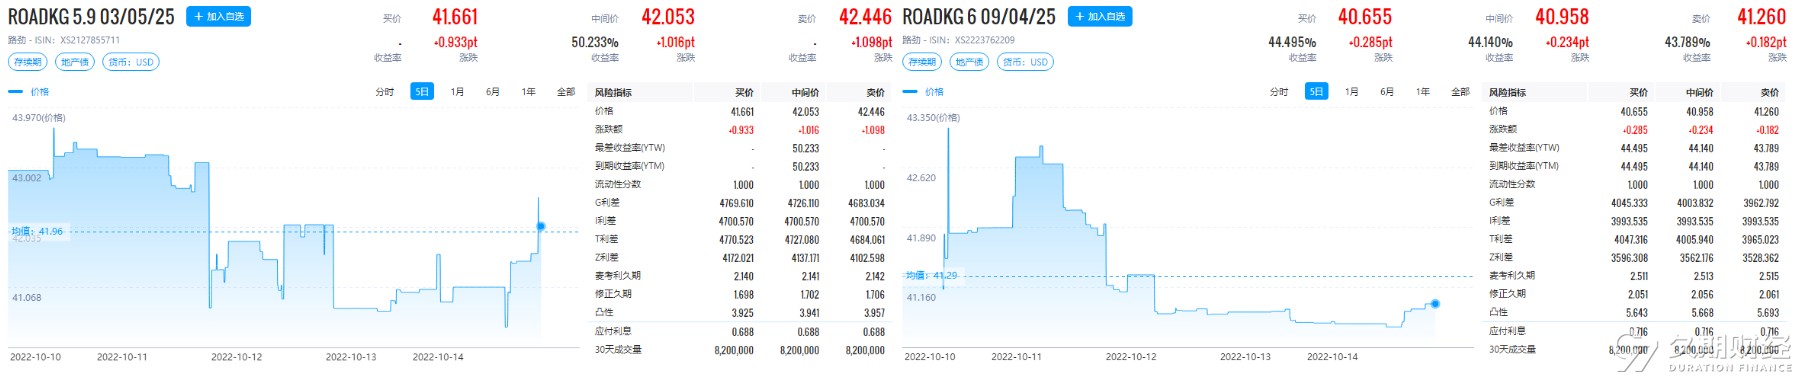Toggle 价格 legend on ROADKG 5.9 chart

28,92
